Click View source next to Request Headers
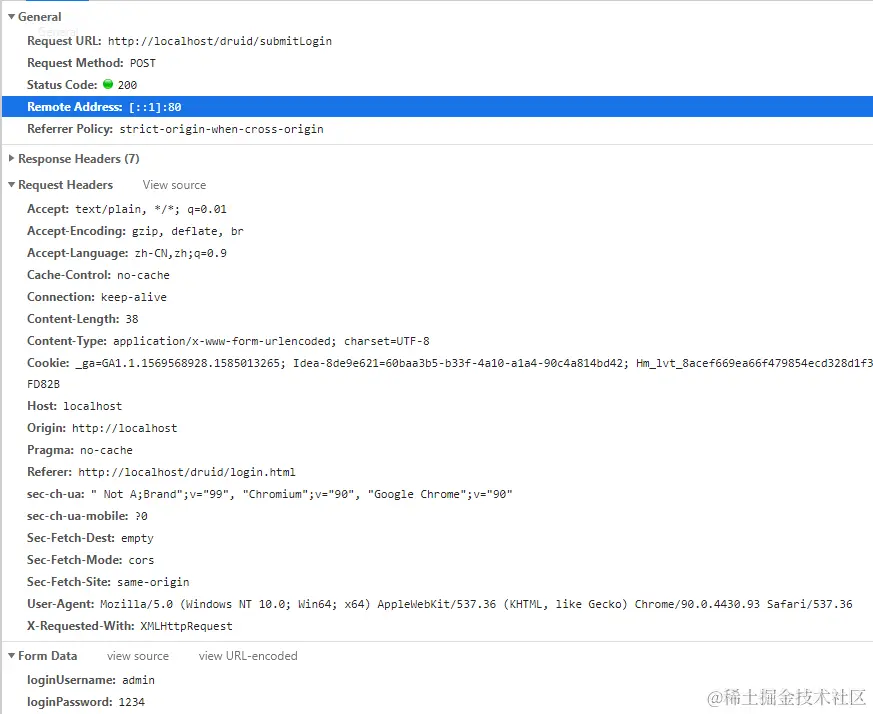The width and height of the screenshot is (873, 714). coord(174,185)
